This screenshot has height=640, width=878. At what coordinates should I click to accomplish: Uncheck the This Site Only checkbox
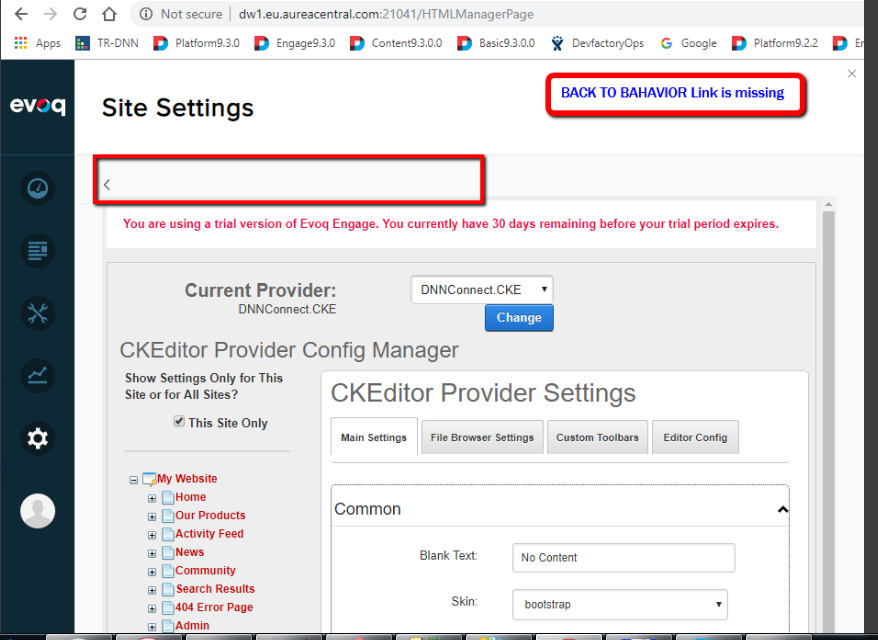(x=177, y=422)
